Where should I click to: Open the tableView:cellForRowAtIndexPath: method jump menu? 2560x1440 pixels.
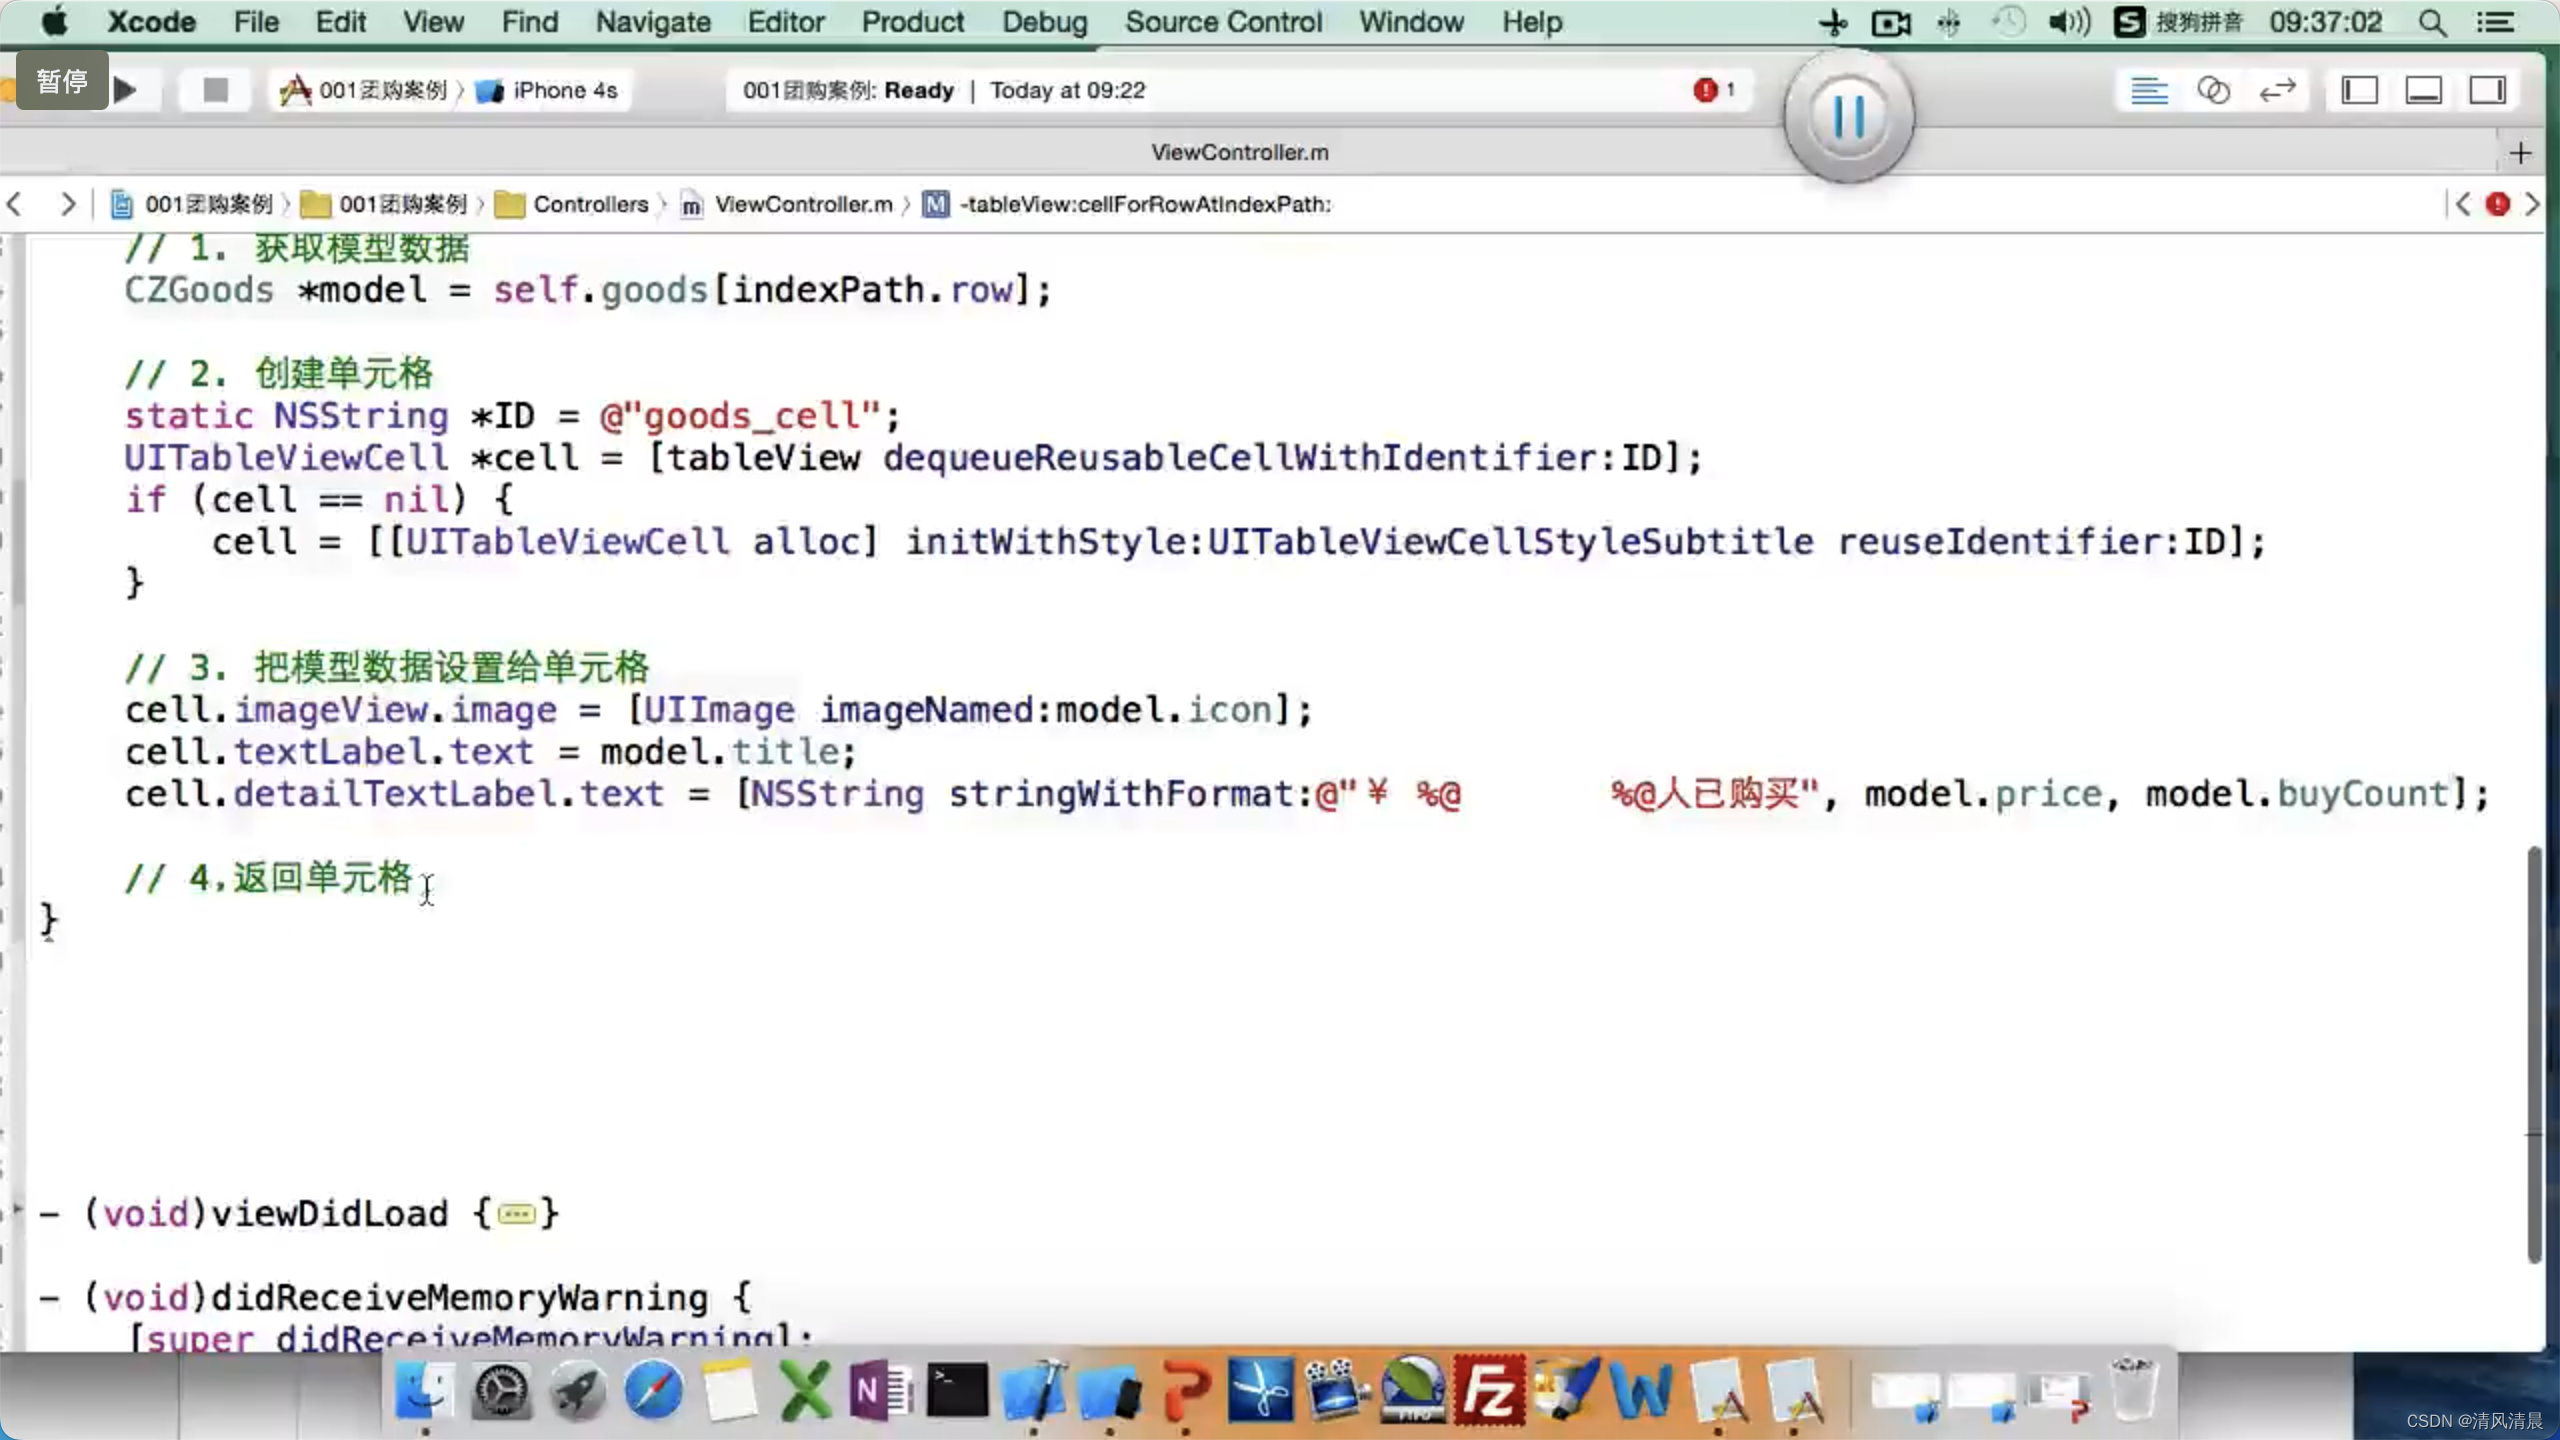coord(1144,204)
